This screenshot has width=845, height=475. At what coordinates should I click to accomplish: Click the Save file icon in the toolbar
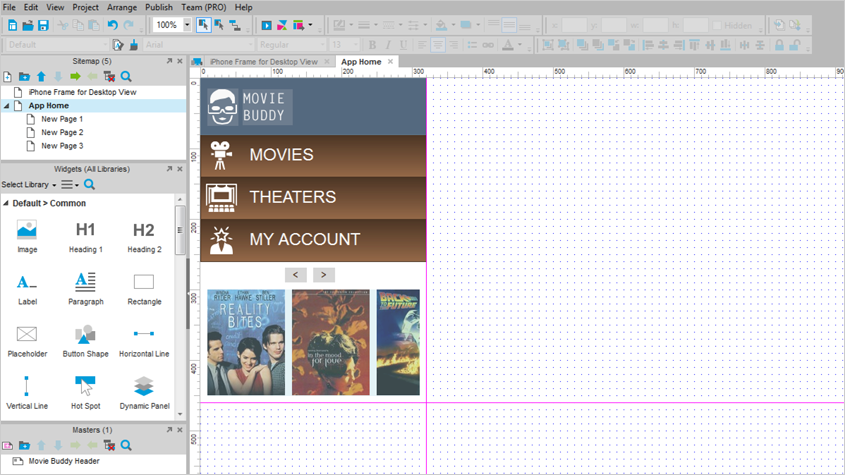pos(44,25)
